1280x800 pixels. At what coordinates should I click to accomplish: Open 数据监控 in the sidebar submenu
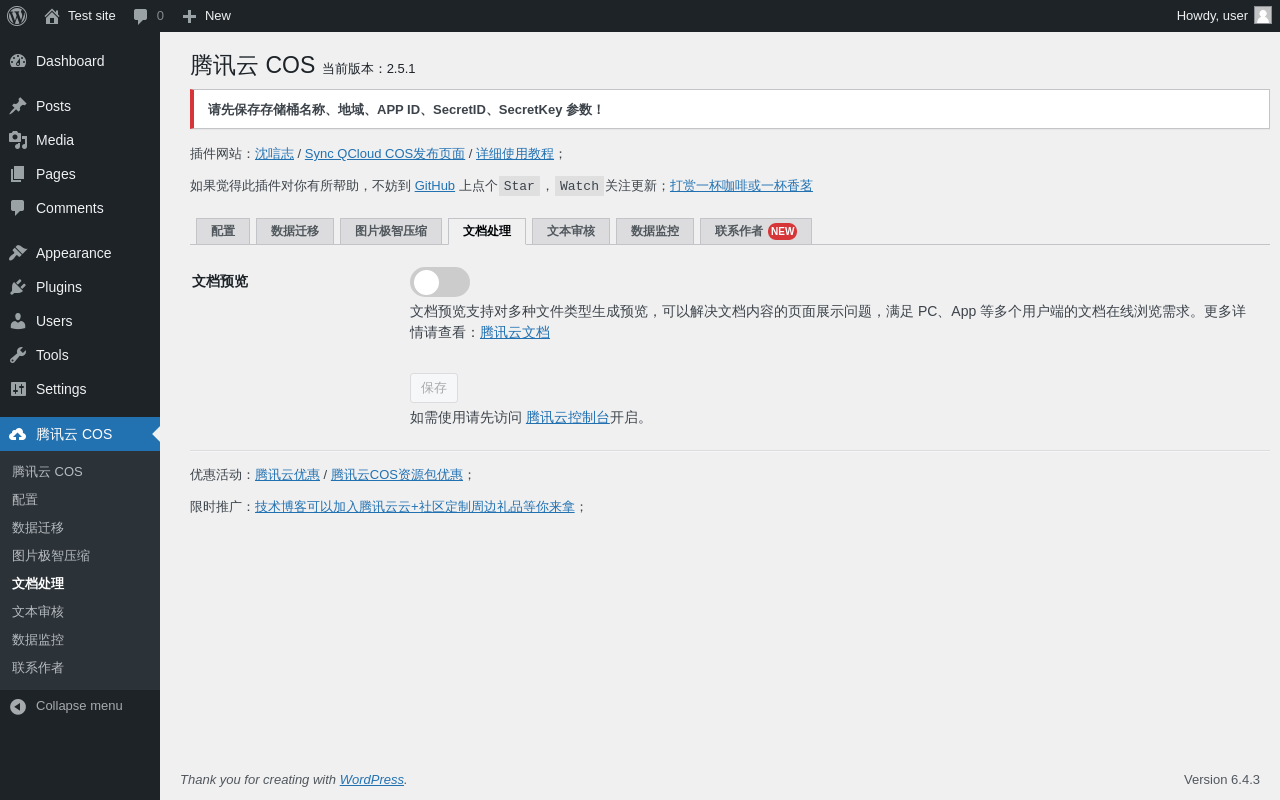[x=80, y=640]
